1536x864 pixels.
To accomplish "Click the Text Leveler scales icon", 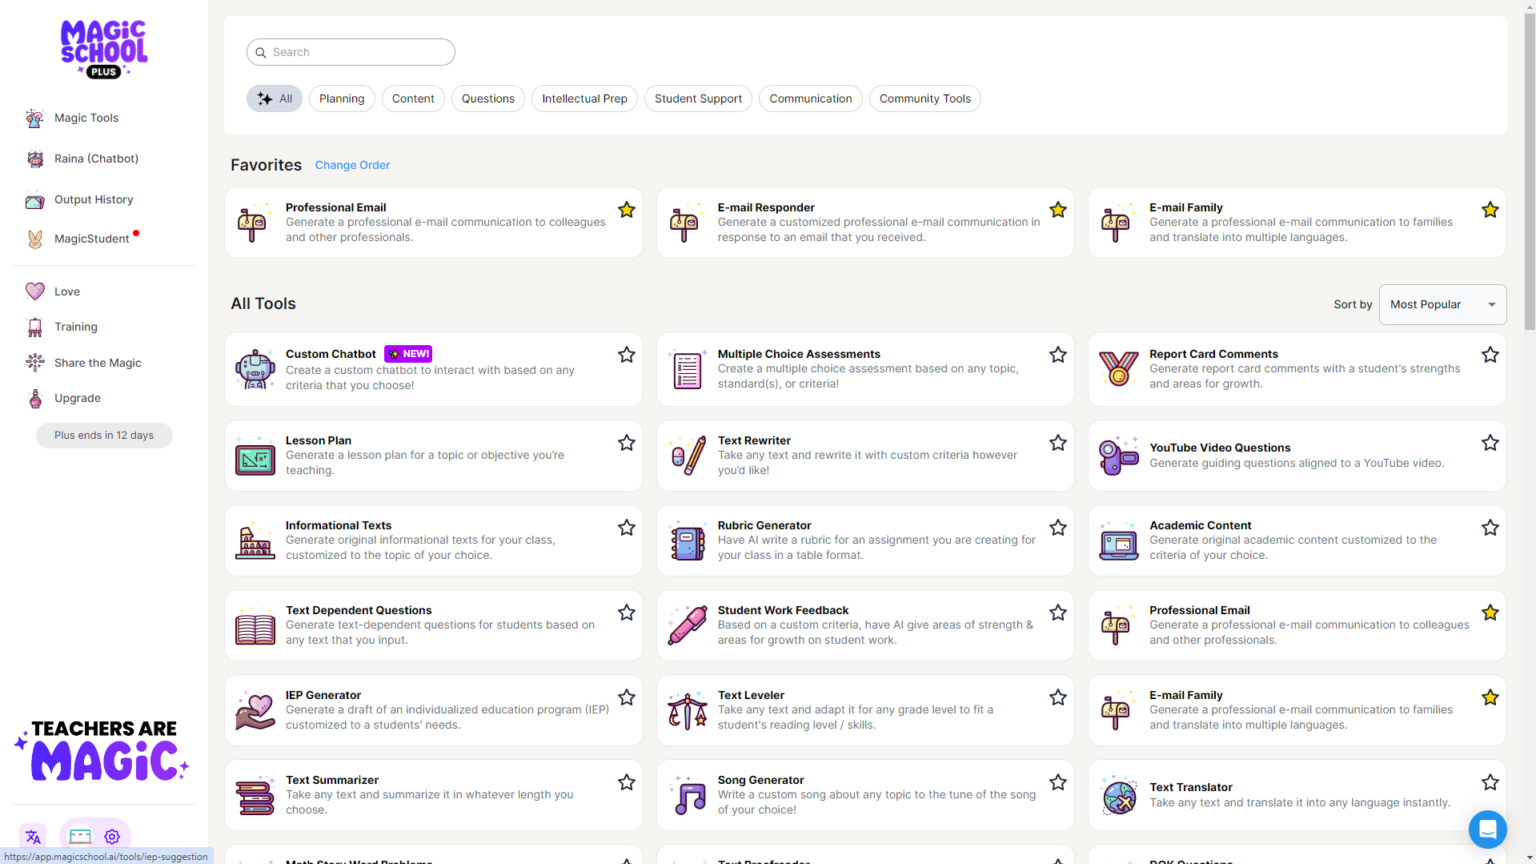I will [x=688, y=711].
